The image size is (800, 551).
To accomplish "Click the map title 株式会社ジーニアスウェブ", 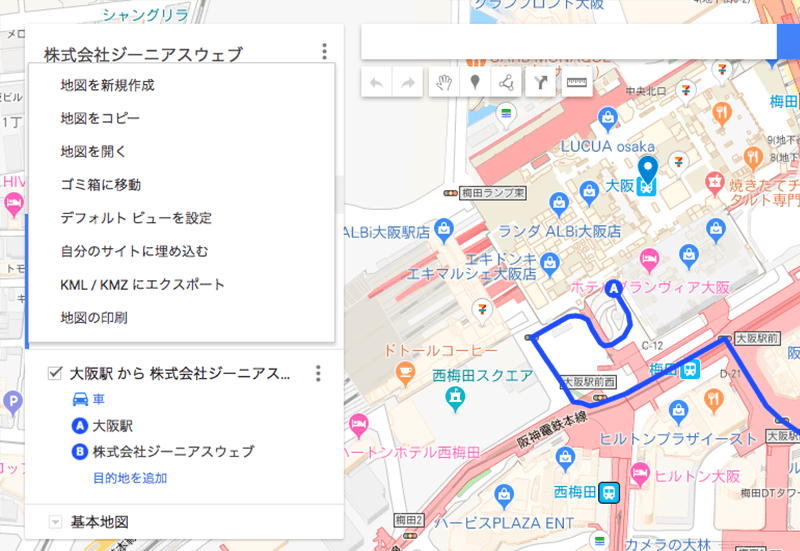I will point(143,54).
